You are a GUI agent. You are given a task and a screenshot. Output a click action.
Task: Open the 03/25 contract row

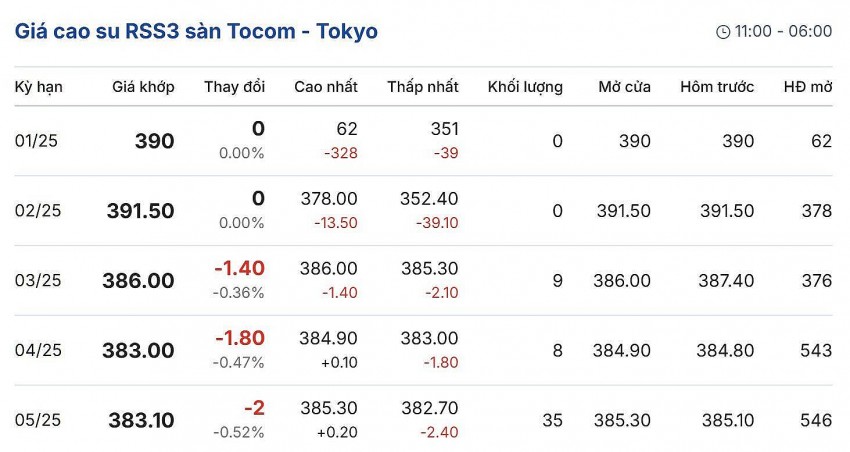tap(38, 281)
